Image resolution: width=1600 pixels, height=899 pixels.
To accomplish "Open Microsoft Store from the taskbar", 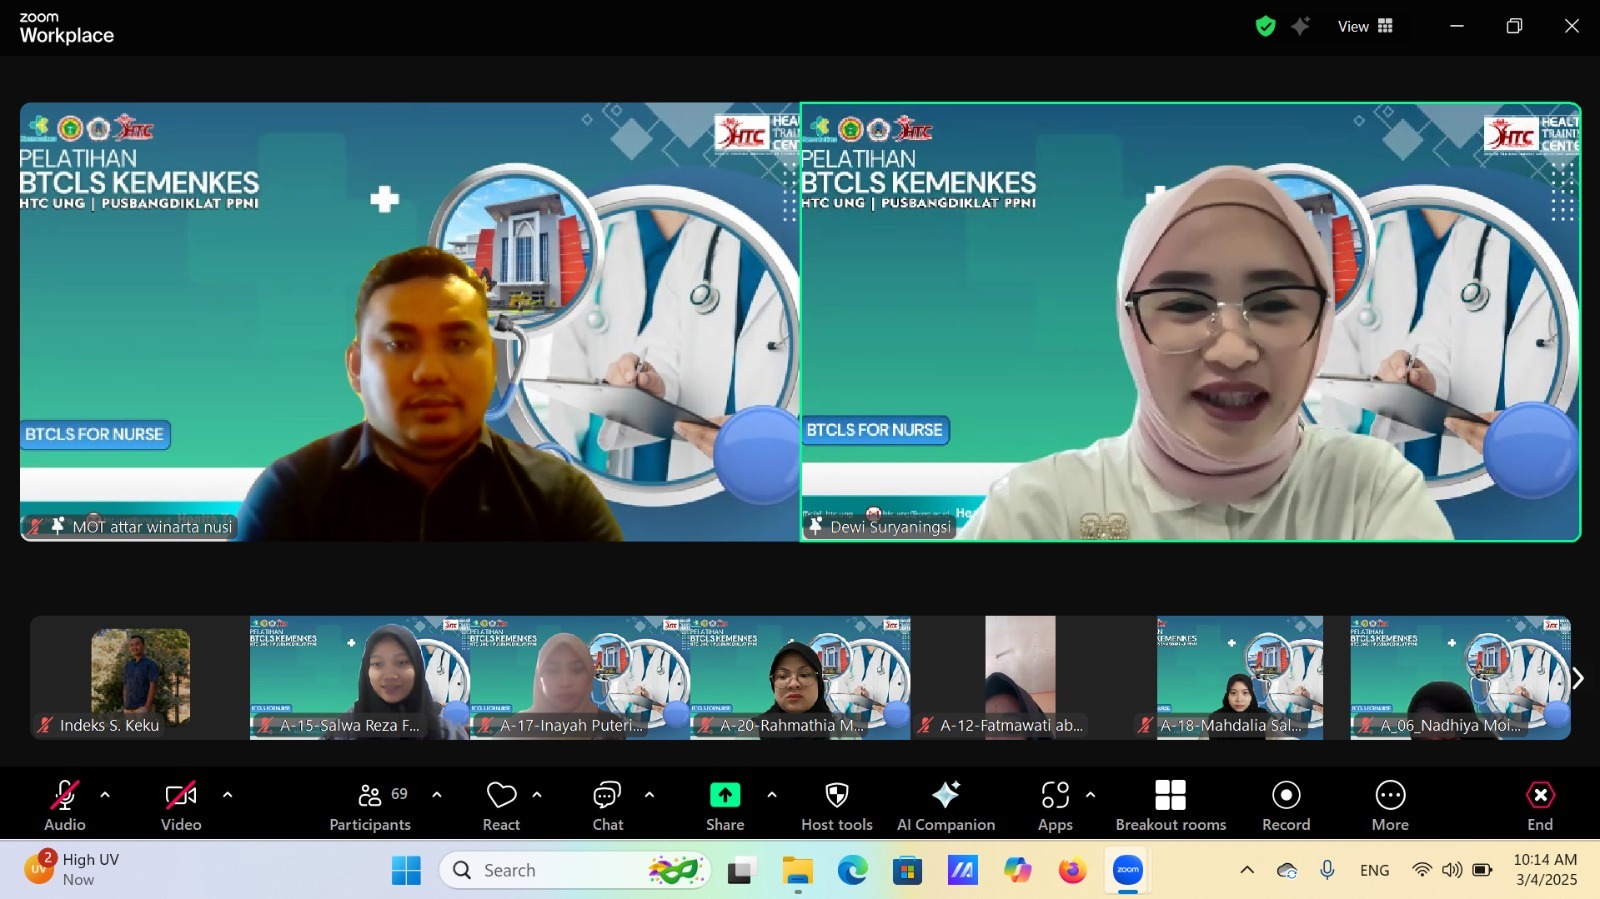I will click(x=907, y=871).
